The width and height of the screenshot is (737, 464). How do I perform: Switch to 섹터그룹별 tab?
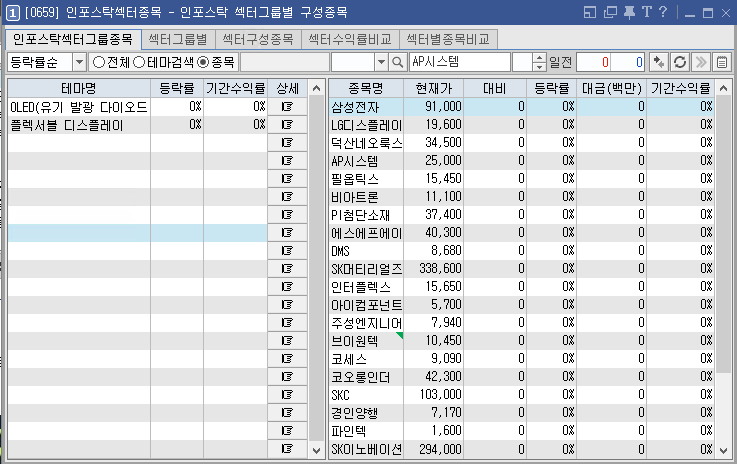pyautogui.click(x=178, y=39)
